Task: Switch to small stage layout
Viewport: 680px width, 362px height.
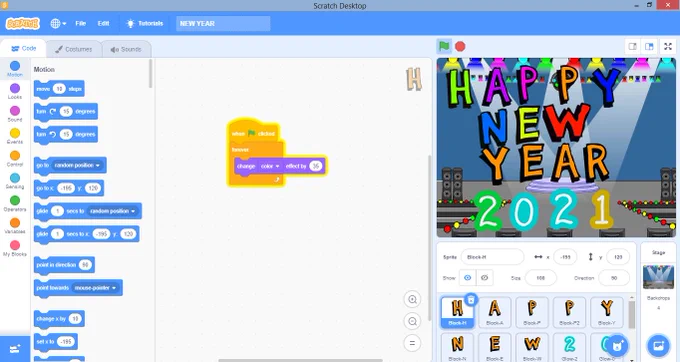Action: (633, 46)
